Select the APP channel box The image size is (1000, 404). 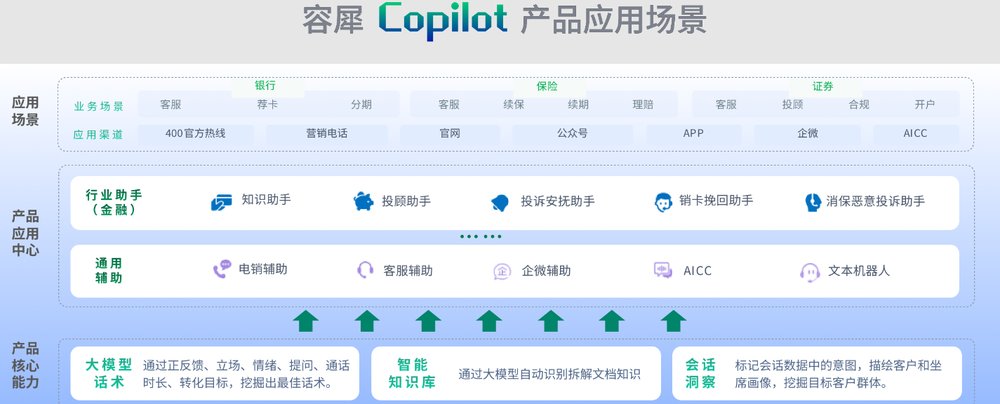pyautogui.click(x=693, y=134)
